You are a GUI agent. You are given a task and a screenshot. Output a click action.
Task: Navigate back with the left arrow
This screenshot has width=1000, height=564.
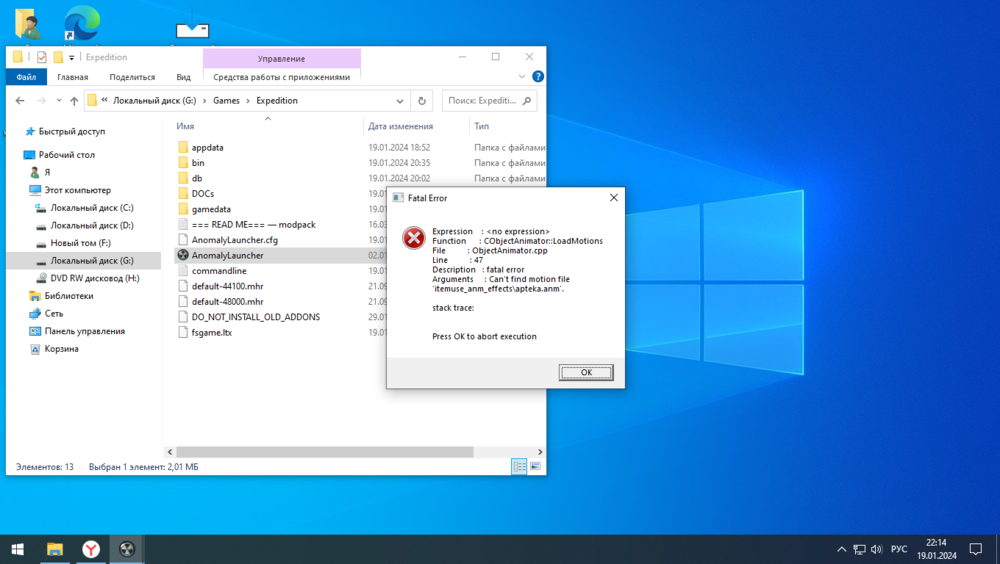tap(20, 101)
